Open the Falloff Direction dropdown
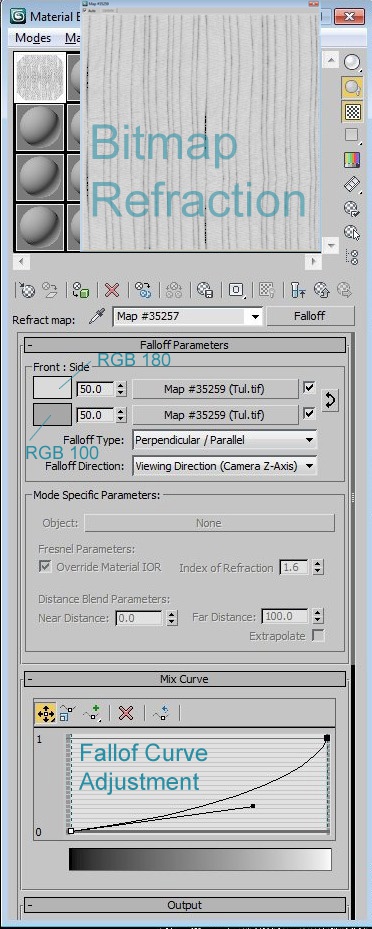This screenshot has width=372, height=929. point(309,466)
